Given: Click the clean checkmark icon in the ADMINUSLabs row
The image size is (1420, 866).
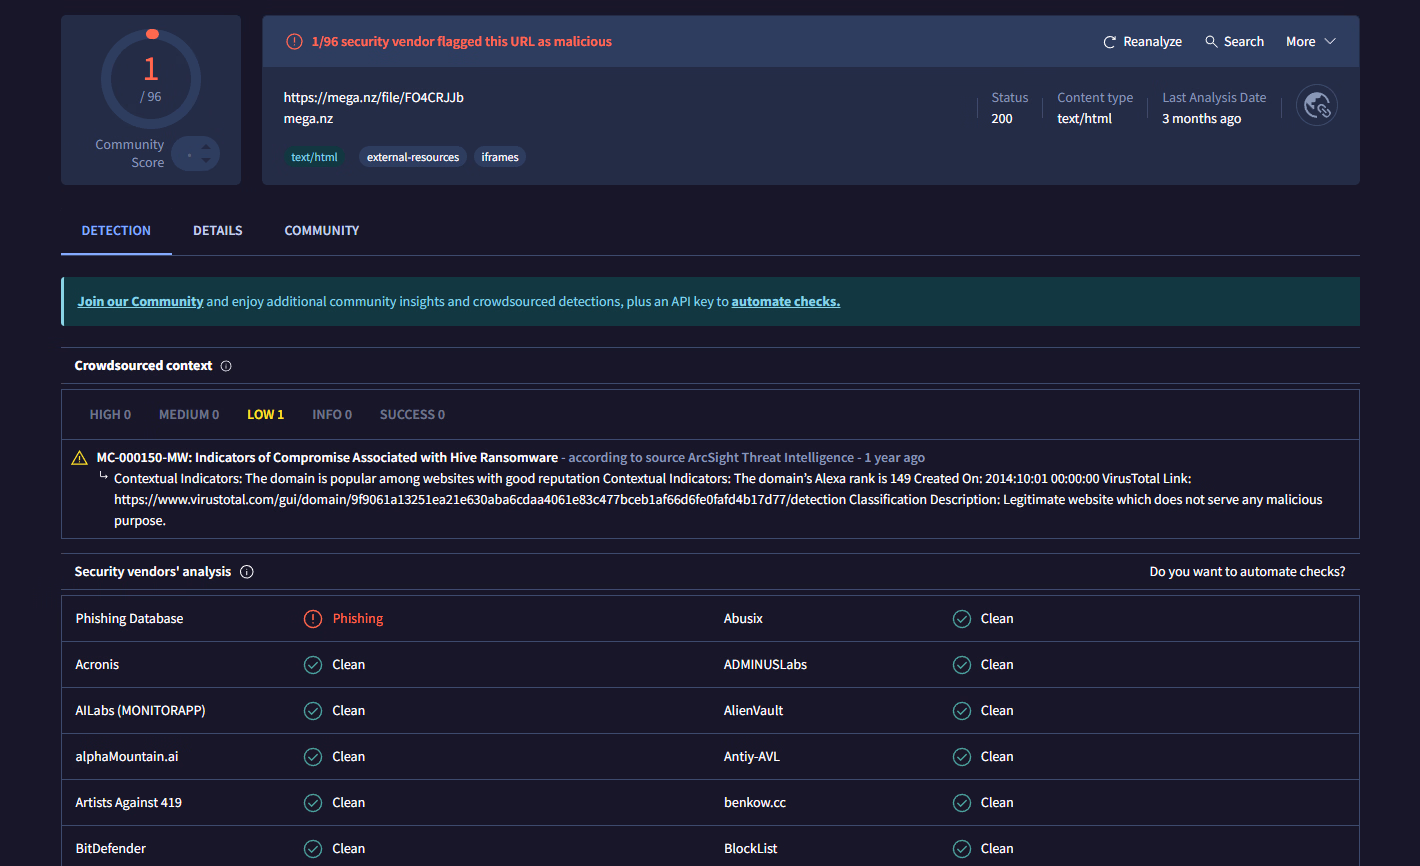Looking at the screenshot, I should pyautogui.click(x=962, y=665).
